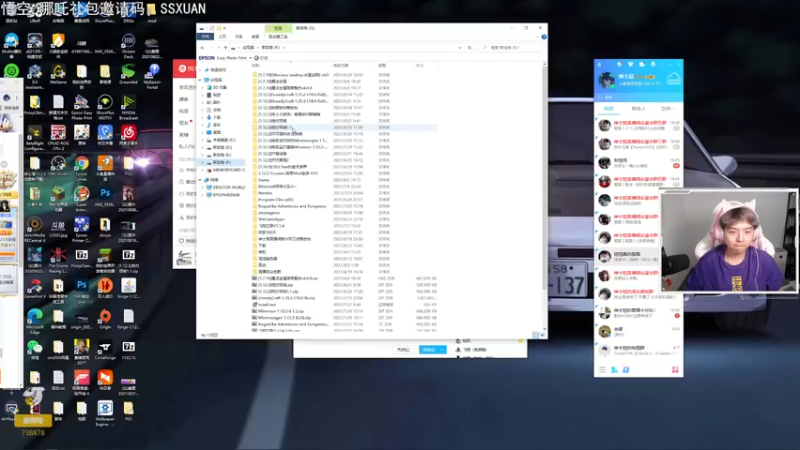
Task: Open CPUID ROG CPU-Z shortcut
Action: tap(58, 138)
